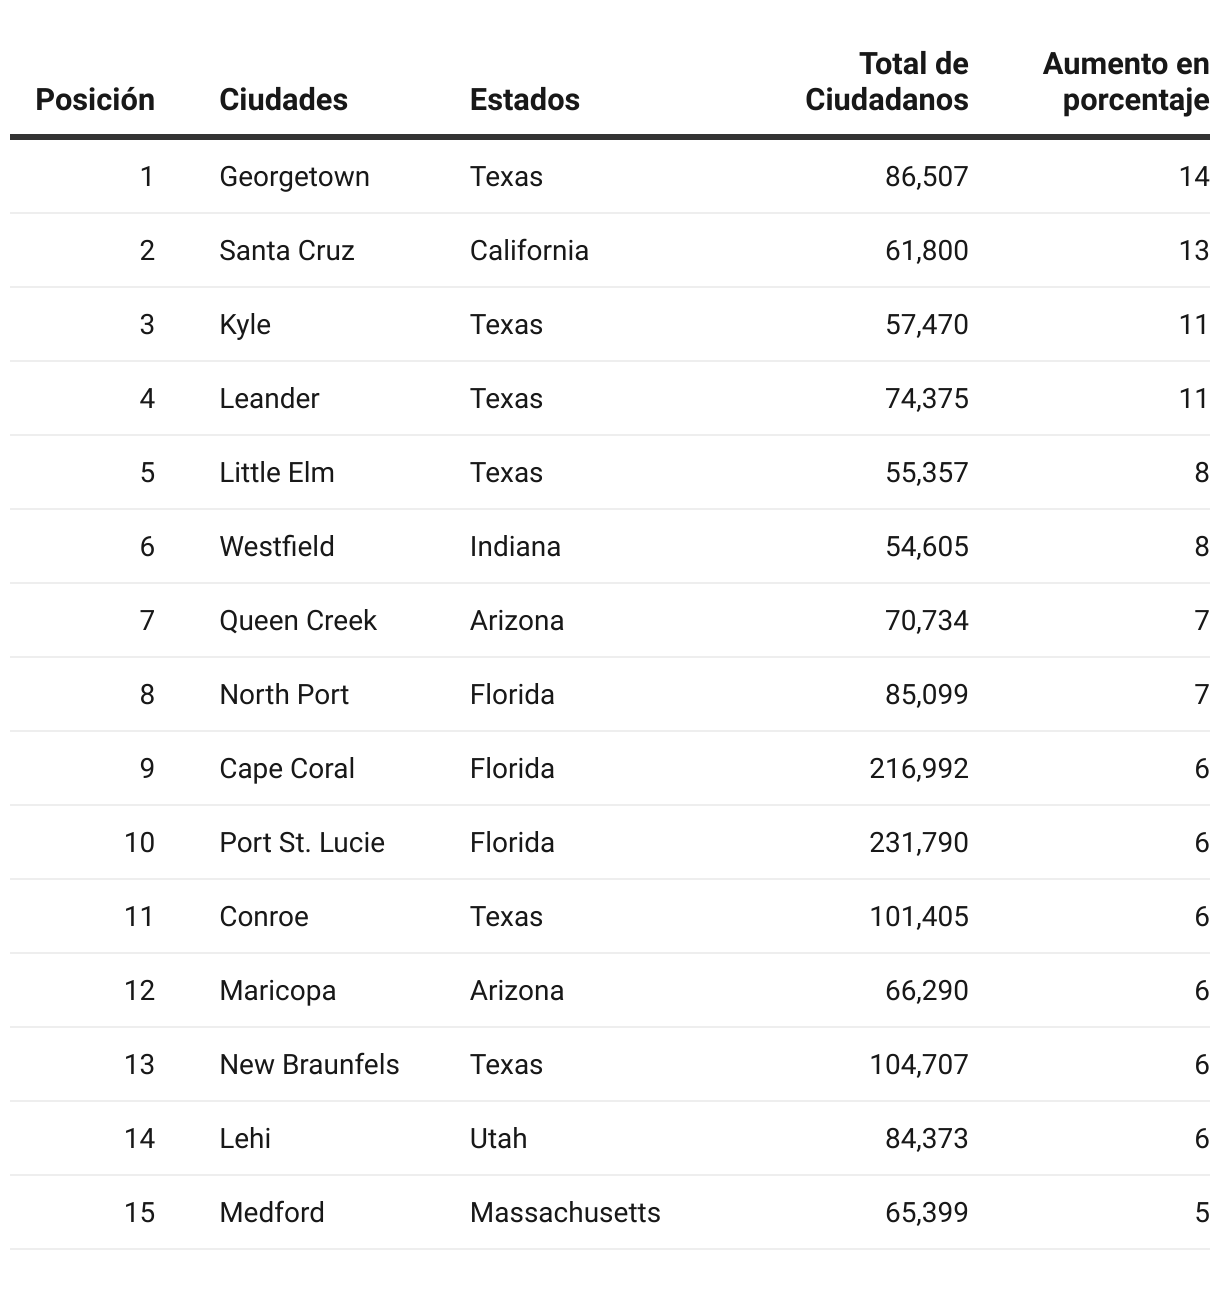Select the Massachusetts state cell
The height and width of the screenshot is (1300, 1220).
565,1213
